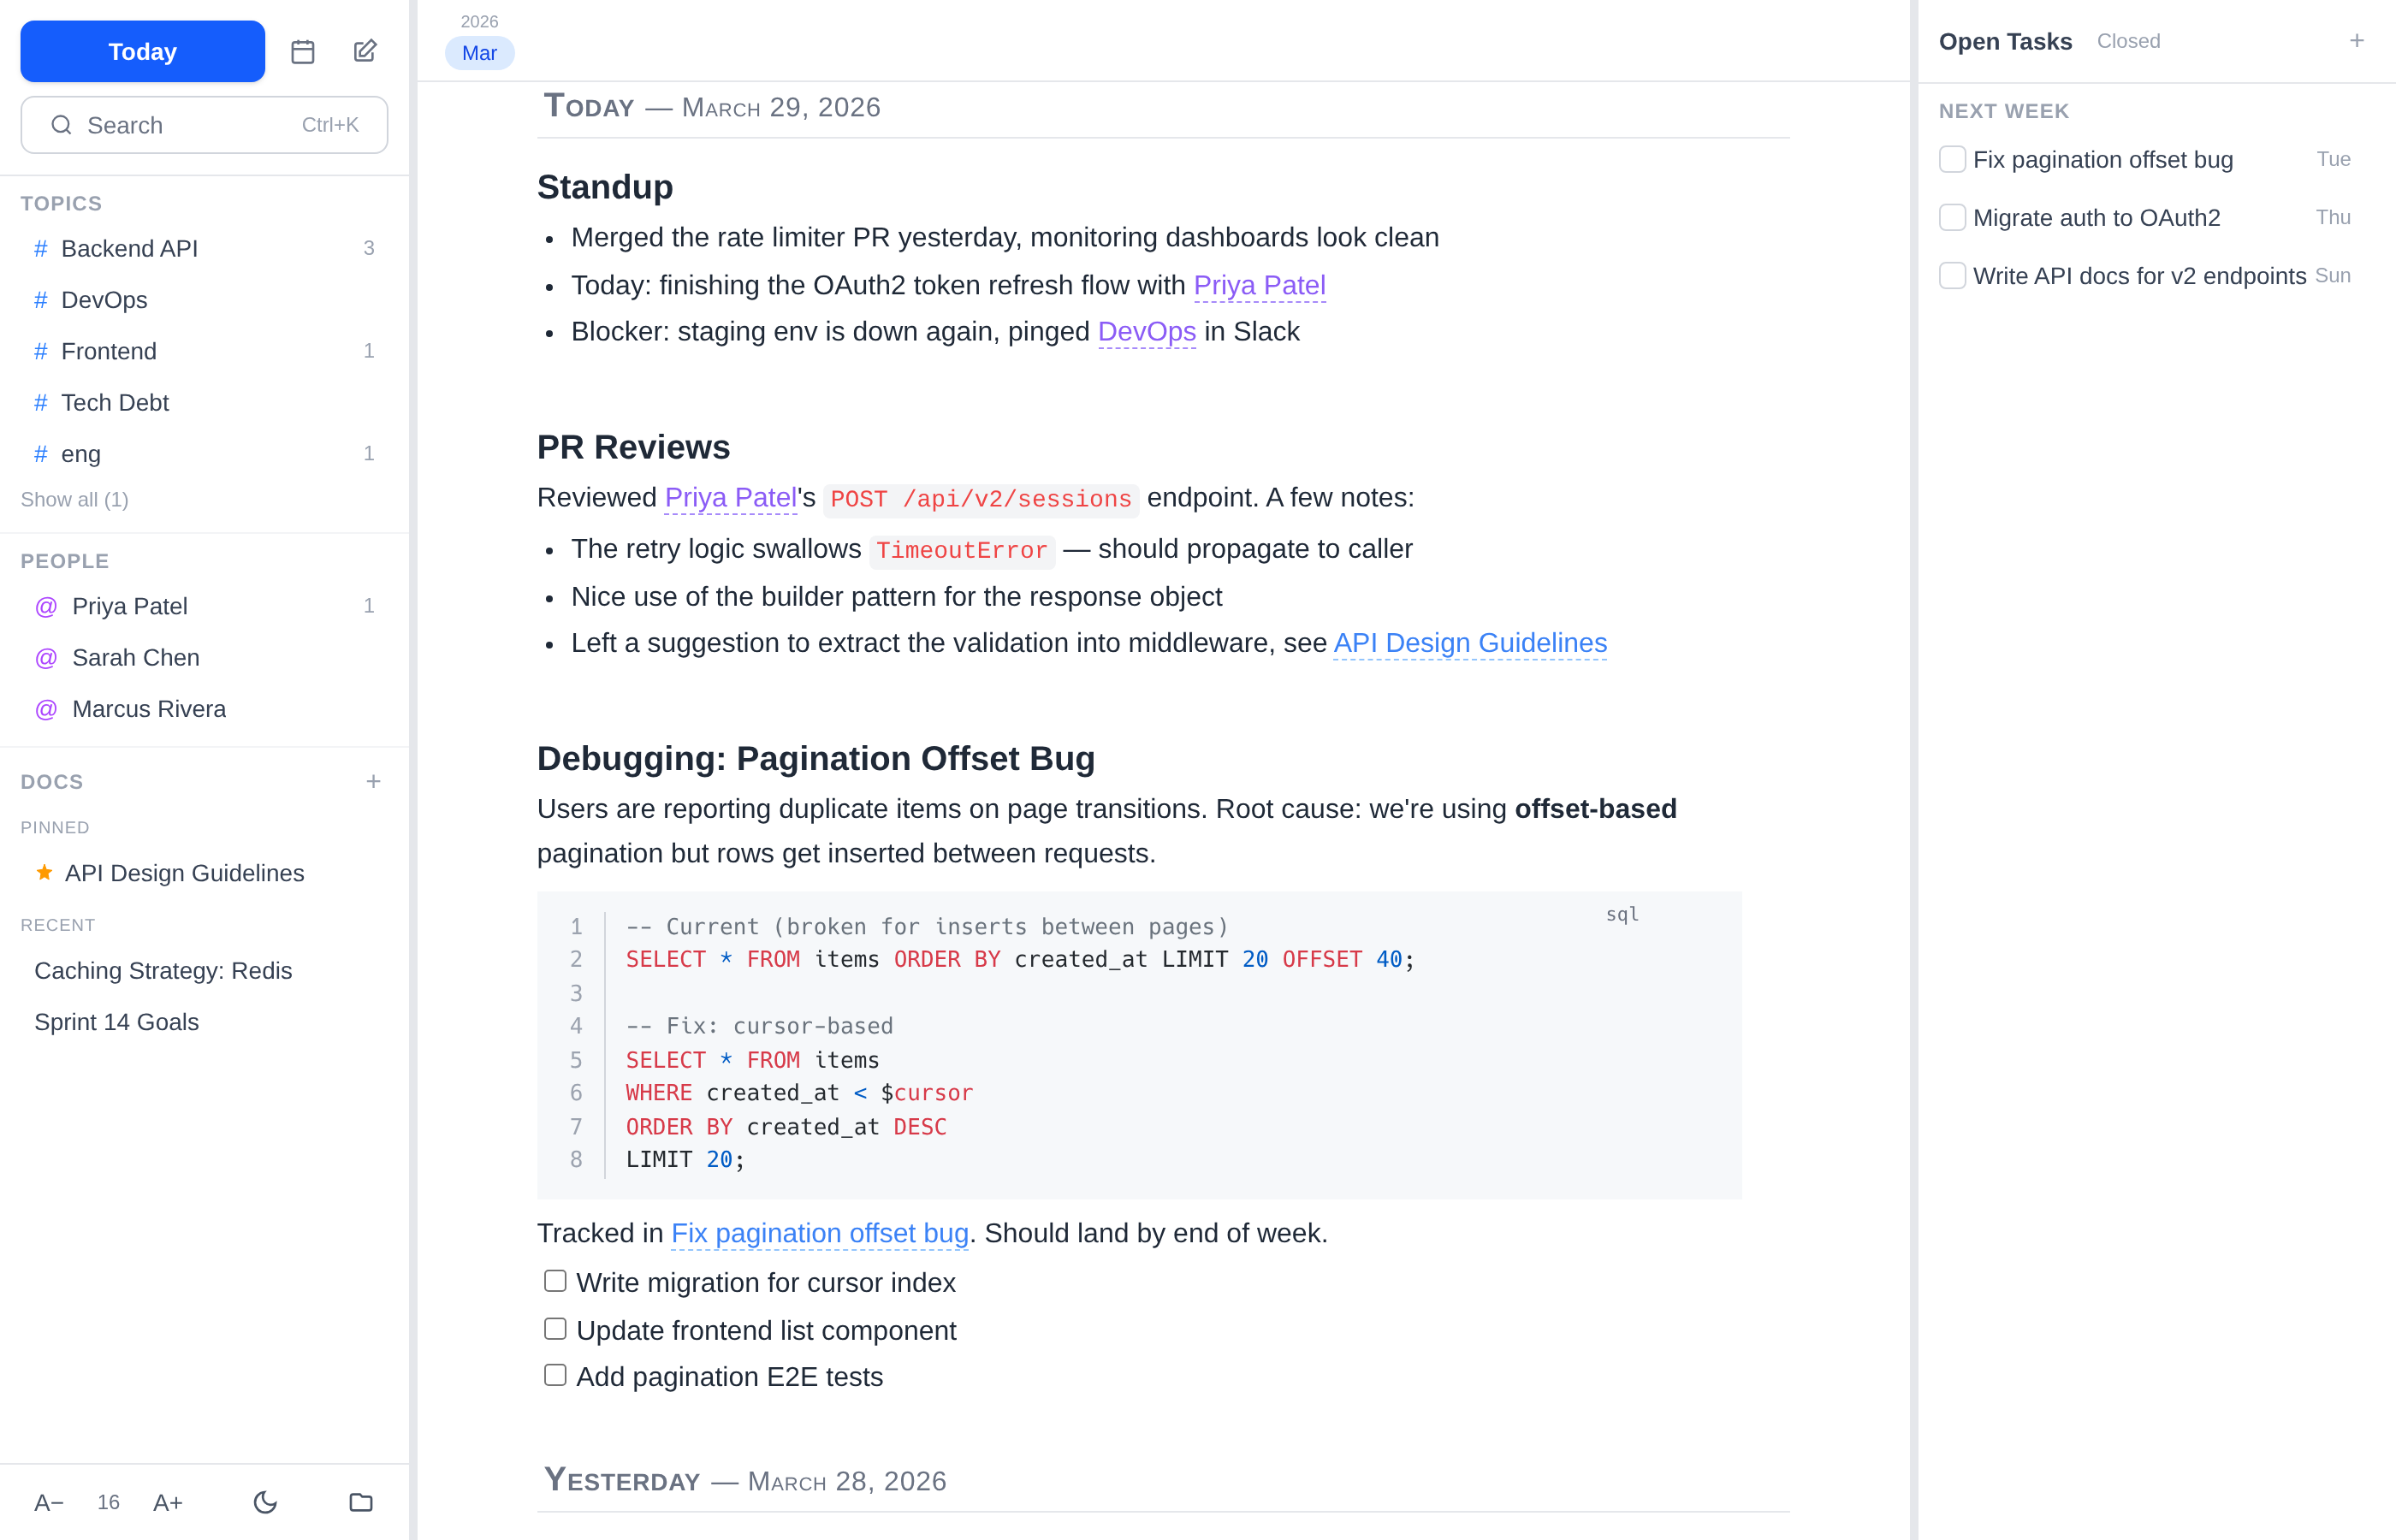
Task: Decrease font size with A− button
Action: click(x=48, y=1502)
